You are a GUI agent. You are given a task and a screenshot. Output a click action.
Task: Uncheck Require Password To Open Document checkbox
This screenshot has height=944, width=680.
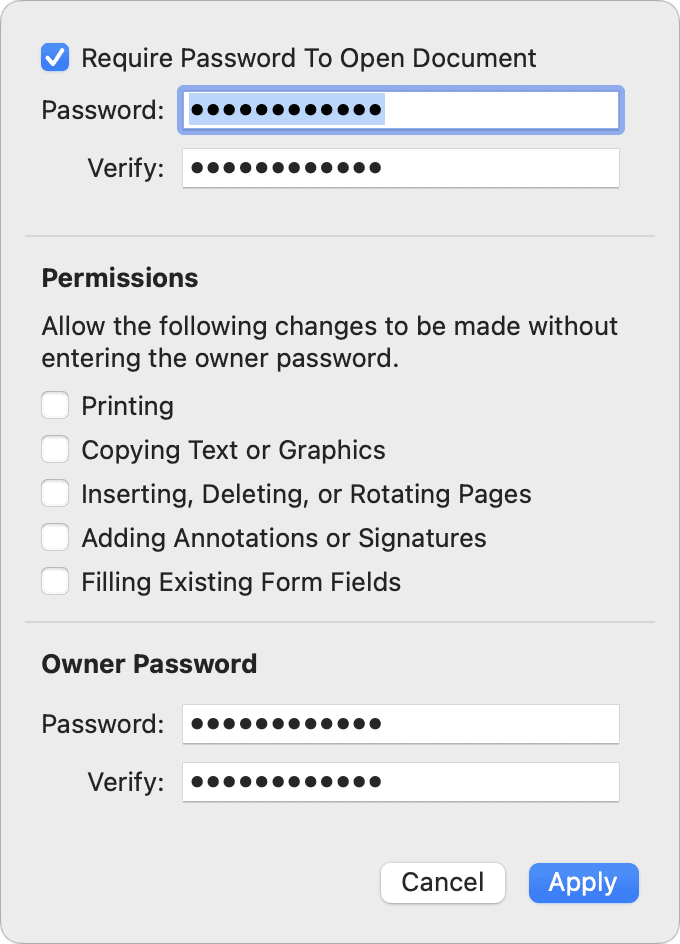tap(55, 58)
